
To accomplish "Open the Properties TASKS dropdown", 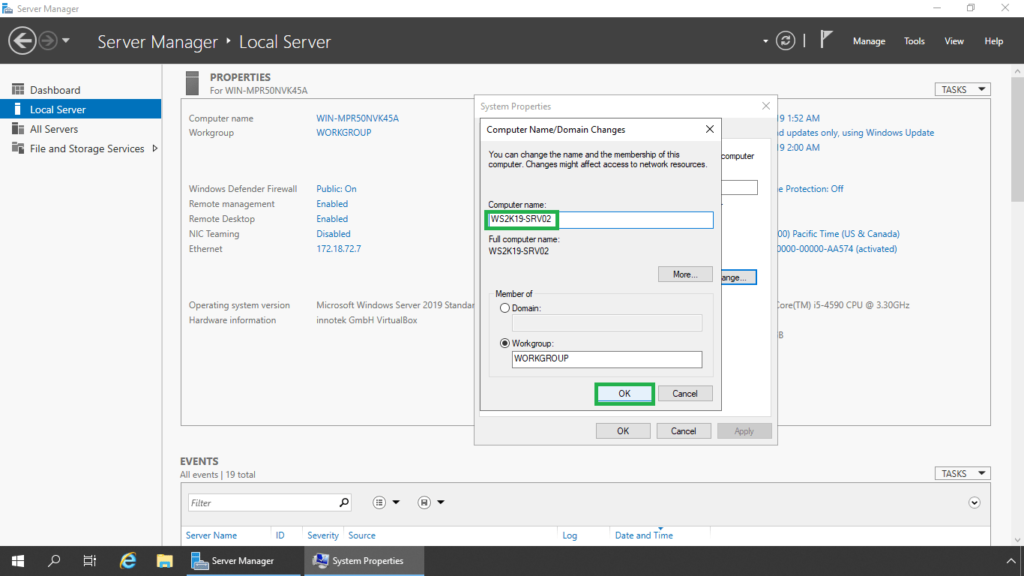I will click(962, 89).
